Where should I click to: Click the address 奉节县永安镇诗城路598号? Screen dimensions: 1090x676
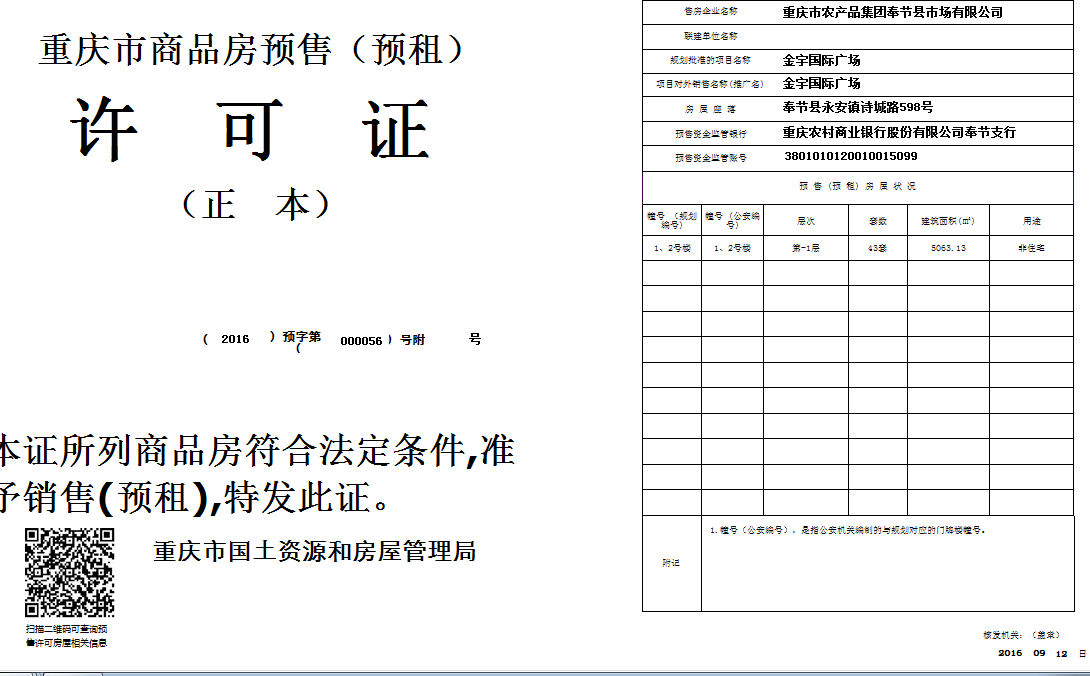click(x=857, y=108)
